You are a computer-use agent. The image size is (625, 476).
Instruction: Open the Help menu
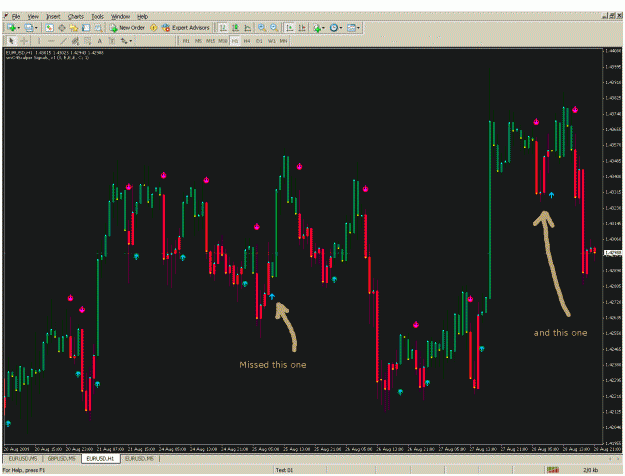click(x=142, y=16)
